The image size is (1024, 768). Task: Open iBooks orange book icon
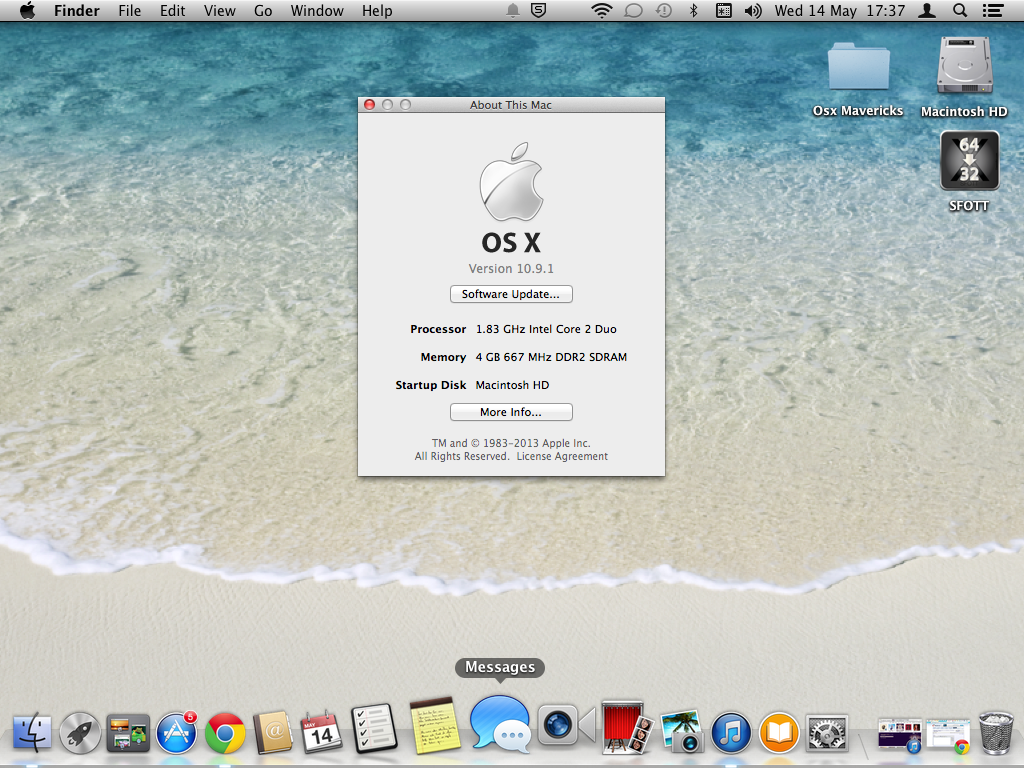click(x=778, y=732)
